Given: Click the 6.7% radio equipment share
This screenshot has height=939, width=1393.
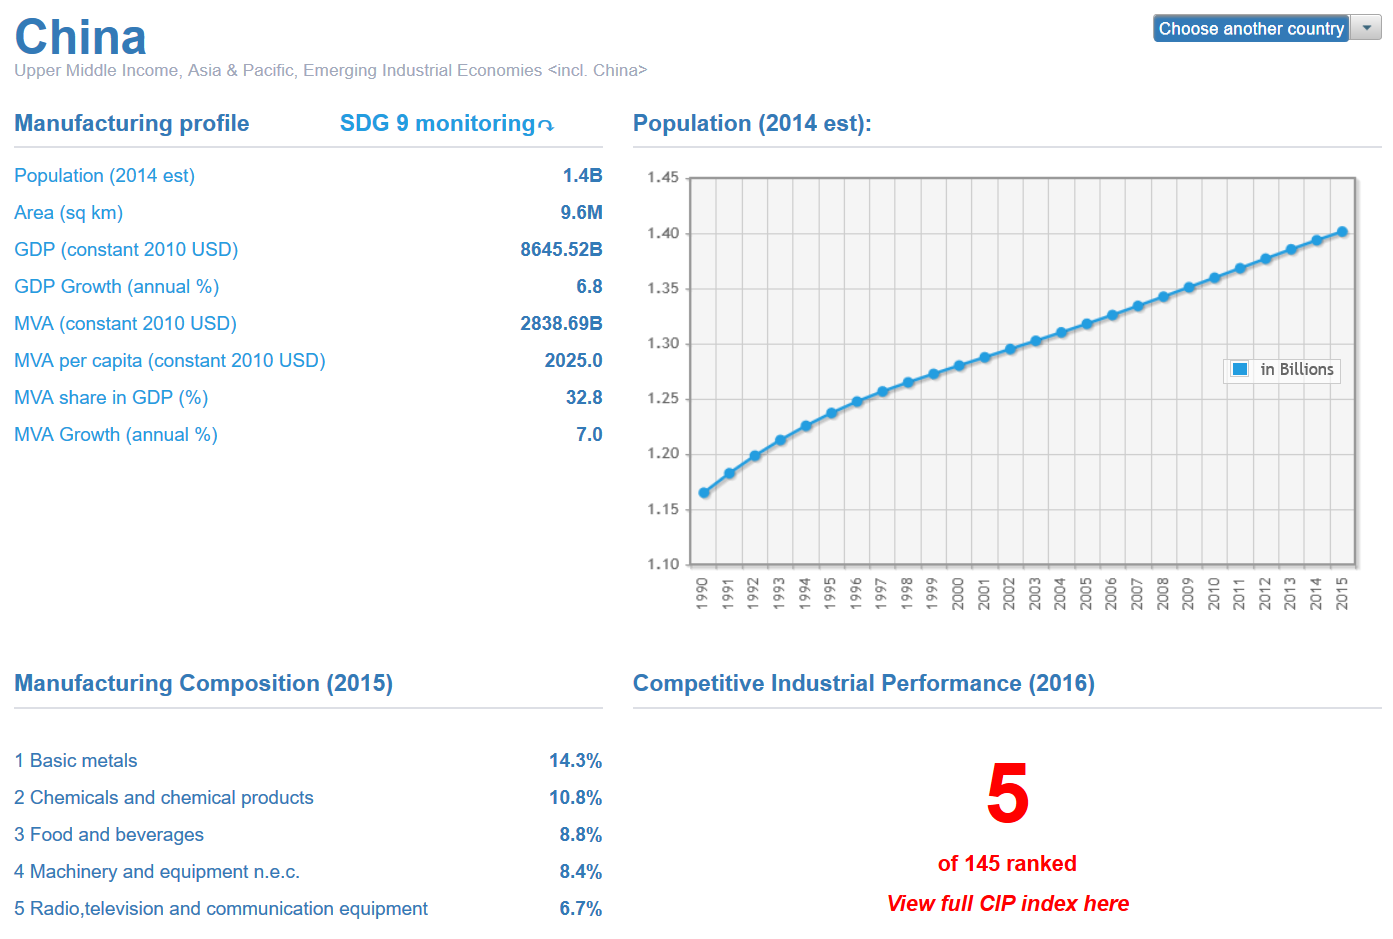Looking at the screenshot, I should click(x=580, y=909).
